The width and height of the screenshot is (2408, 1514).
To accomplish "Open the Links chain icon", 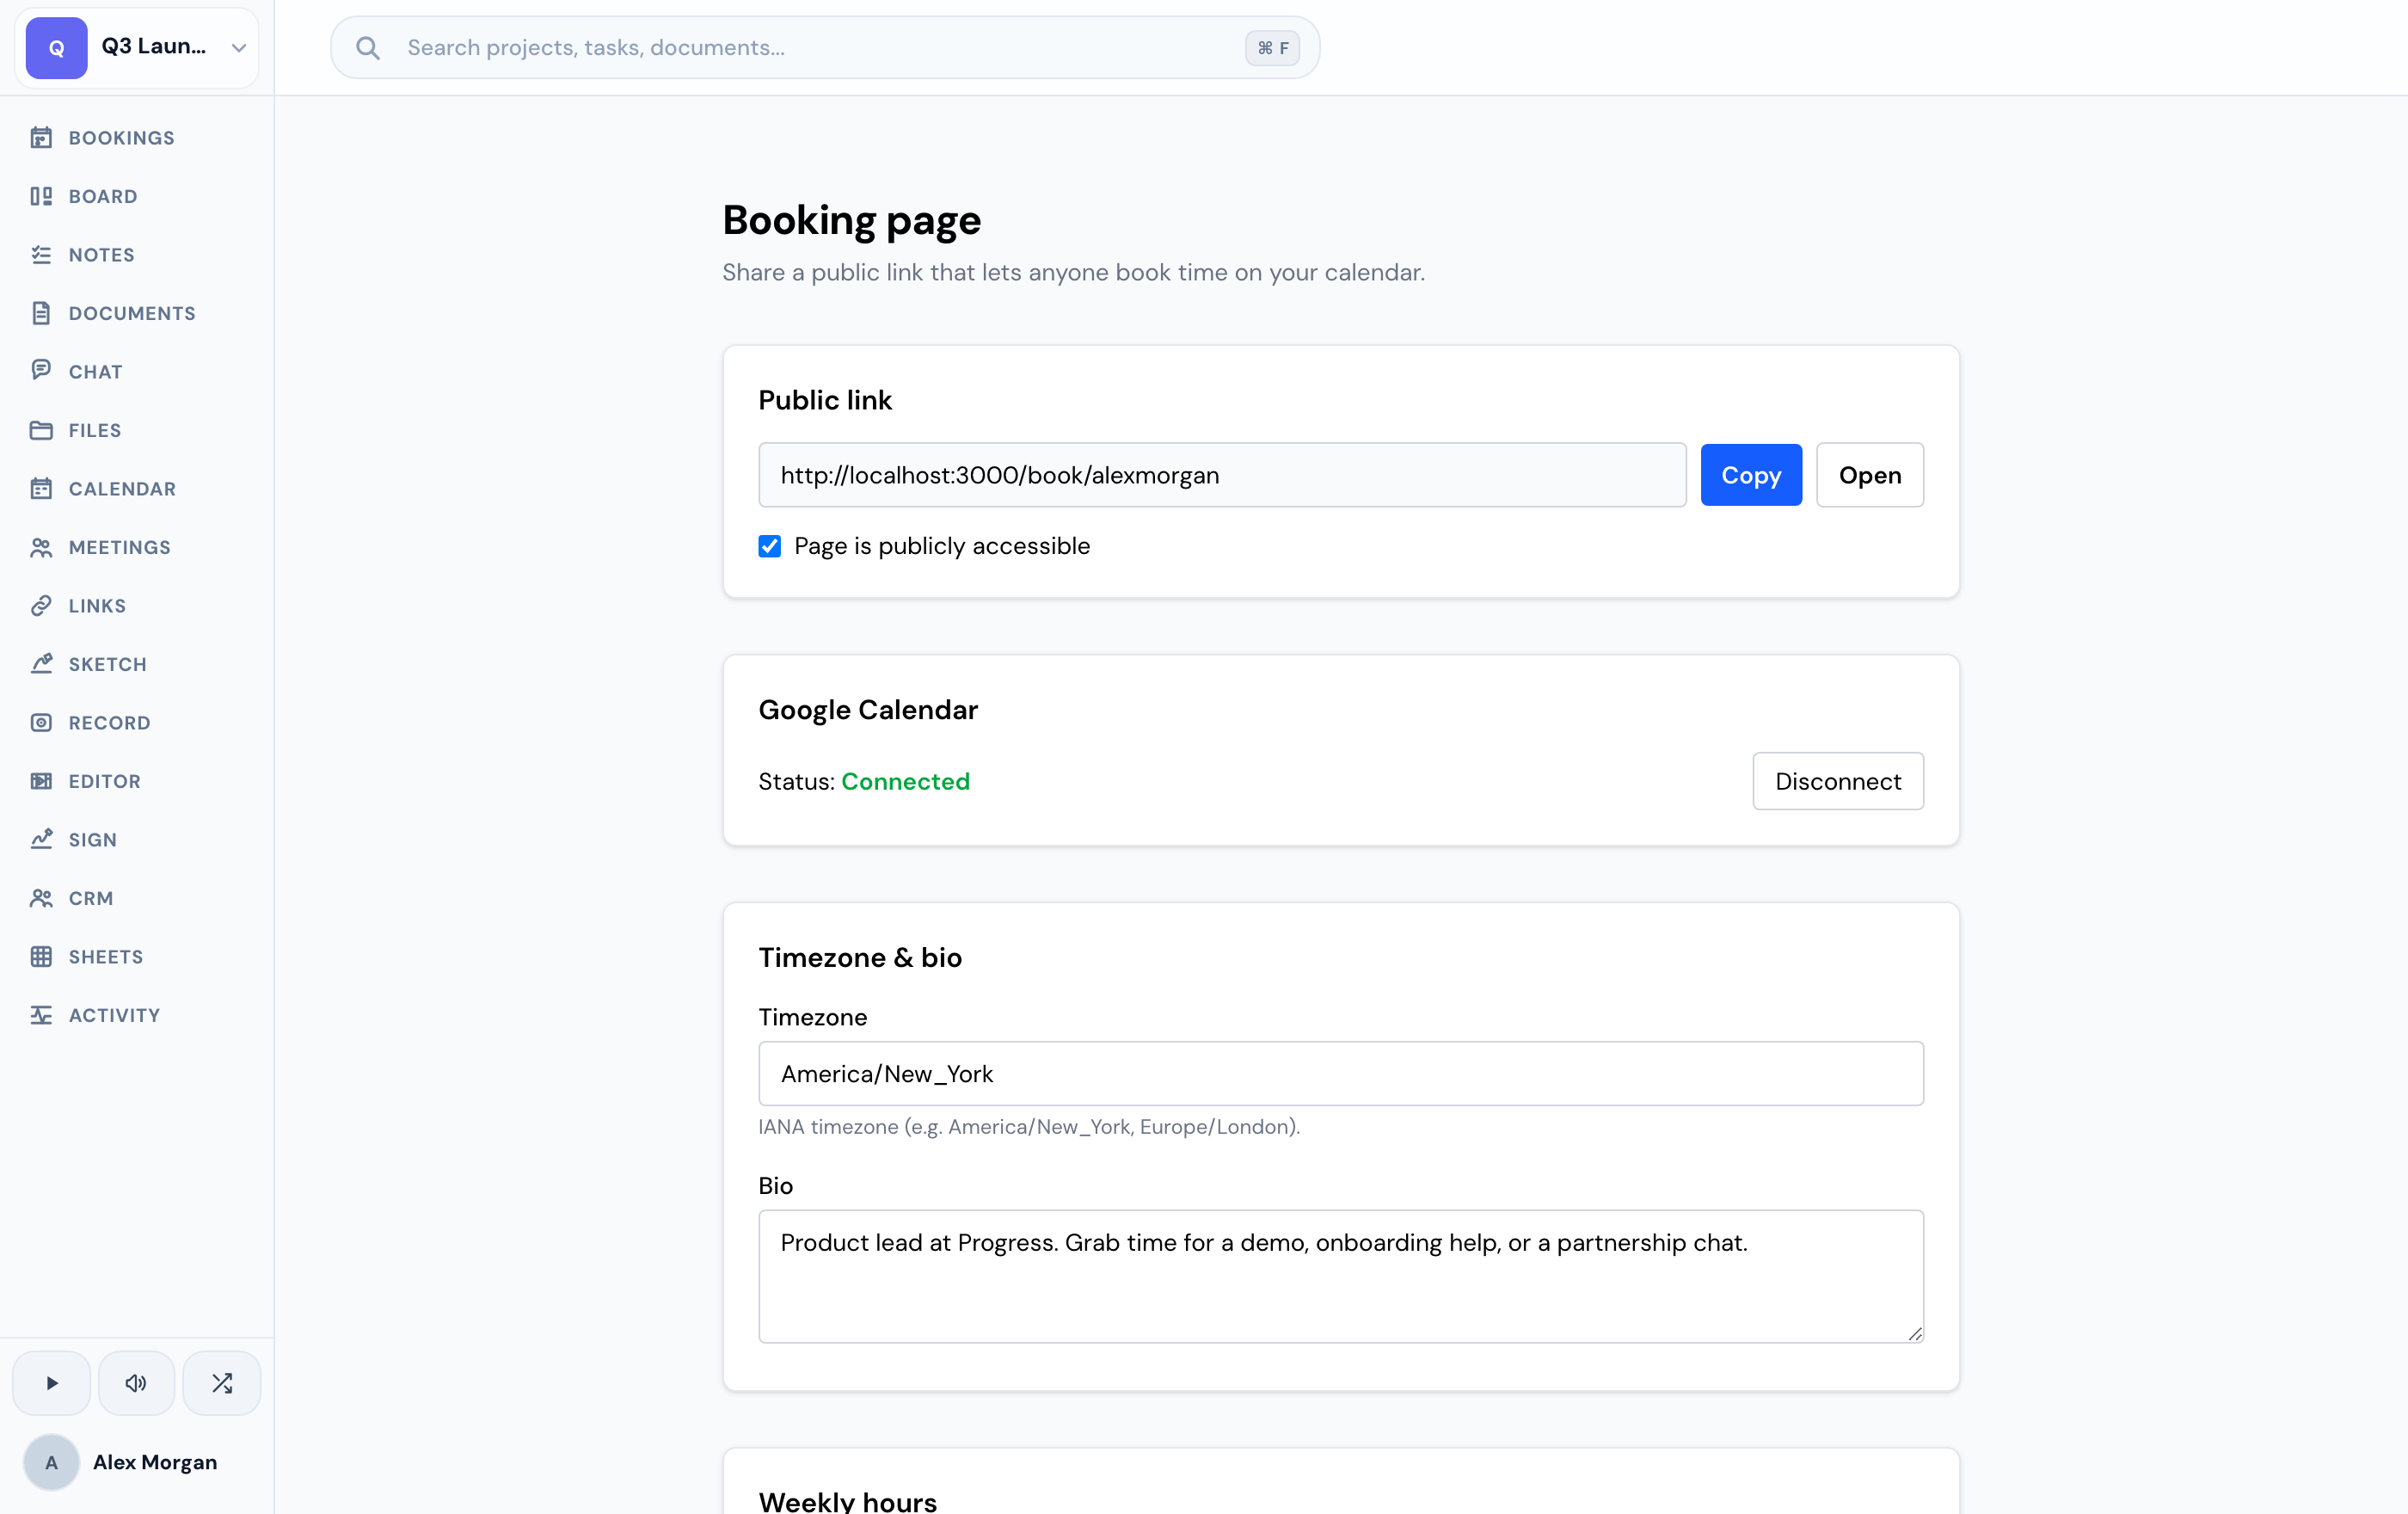I will pyautogui.click(x=41, y=605).
